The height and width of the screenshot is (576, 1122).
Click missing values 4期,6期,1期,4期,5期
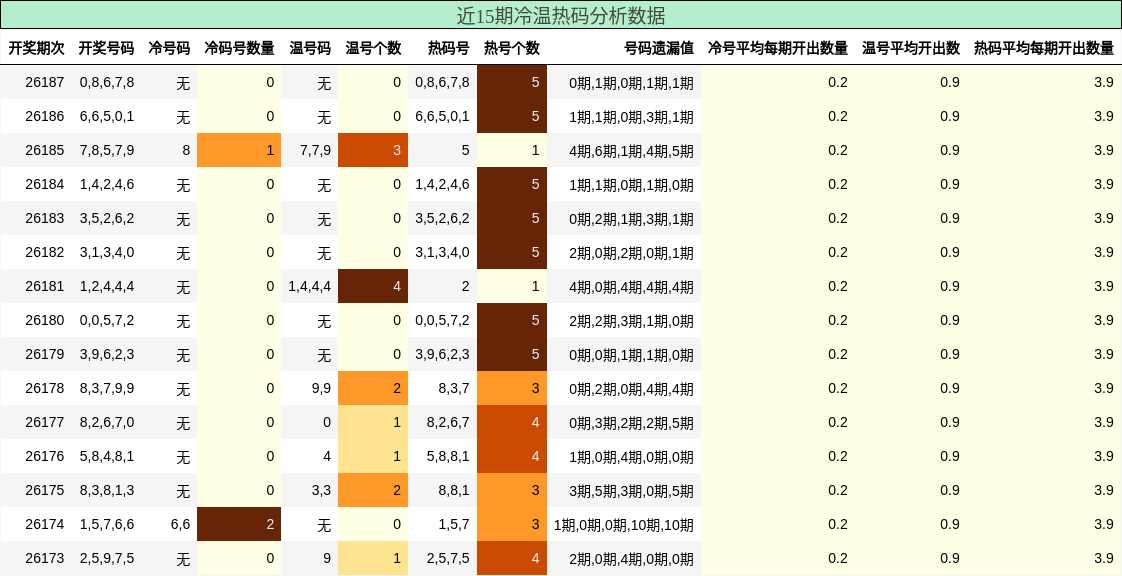pyautogui.click(x=631, y=151)
